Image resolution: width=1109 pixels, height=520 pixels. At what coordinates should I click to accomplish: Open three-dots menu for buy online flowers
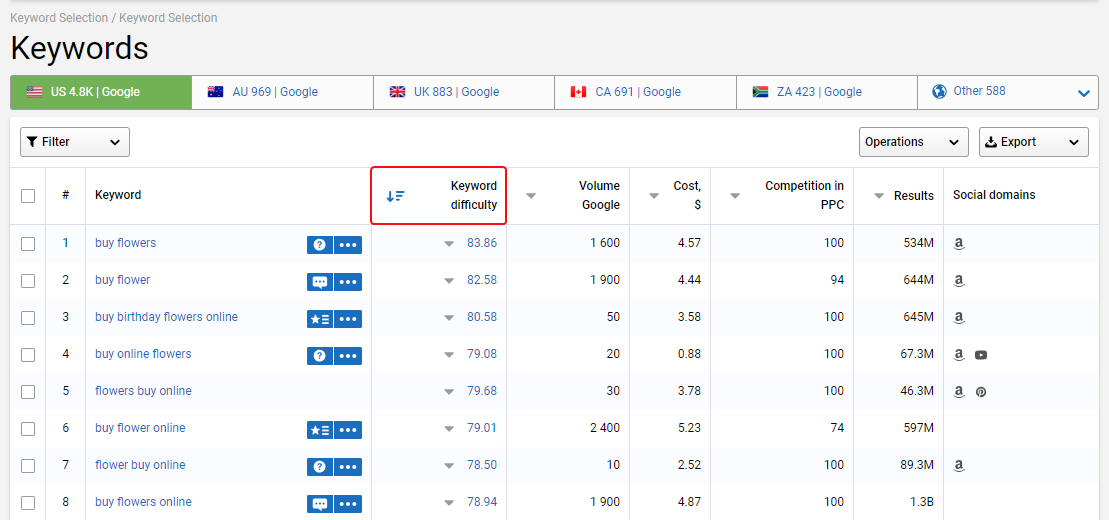click(x=348, y=356)
